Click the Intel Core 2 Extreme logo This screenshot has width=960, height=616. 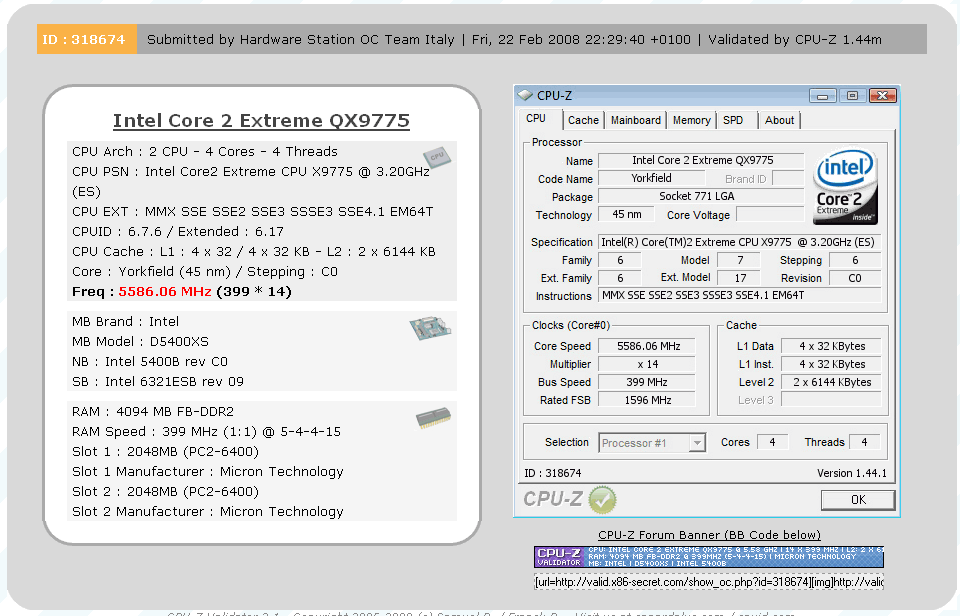pyautogui.click(x=845, y=187)
